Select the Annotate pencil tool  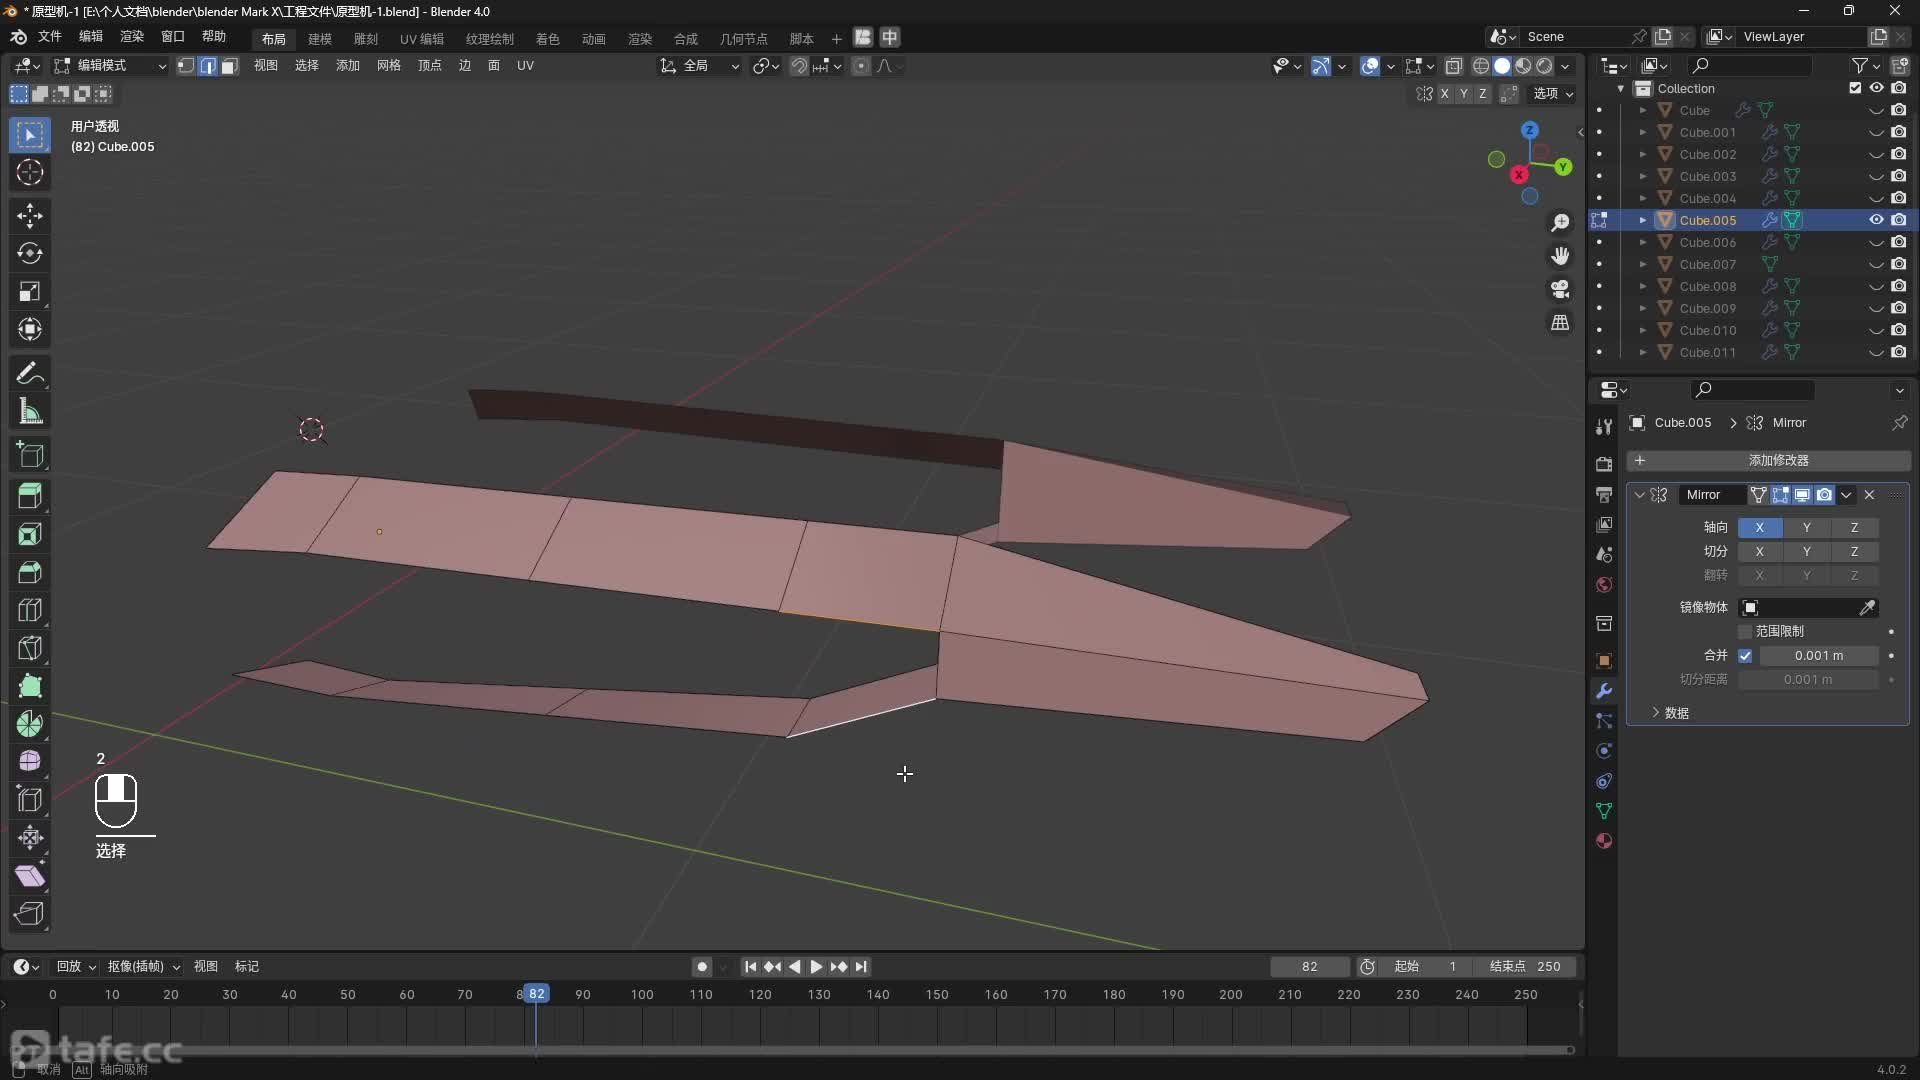[30, 374]
